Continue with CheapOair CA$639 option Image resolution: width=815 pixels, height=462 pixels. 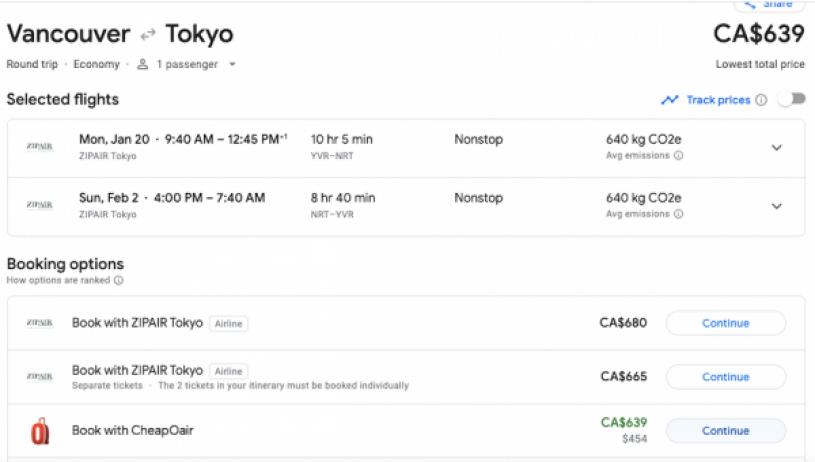(725, 431)
